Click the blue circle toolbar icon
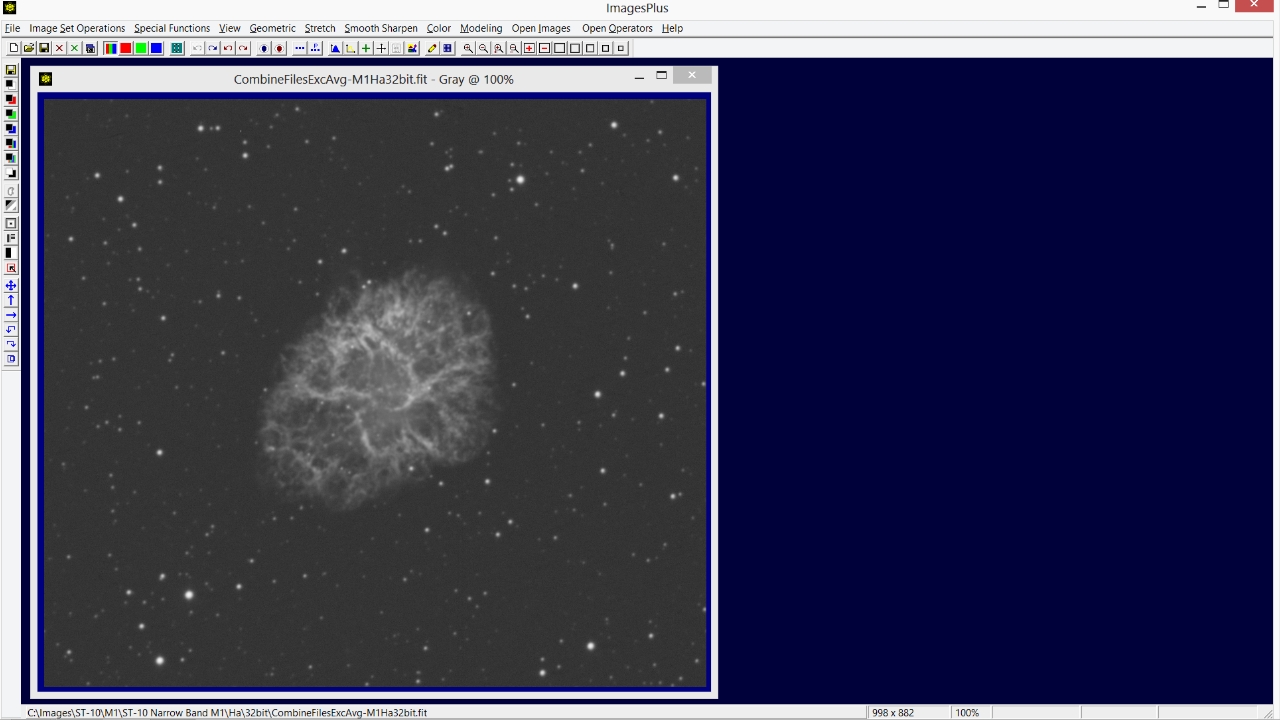1280x720 pixels. click(x=264, y=48)
